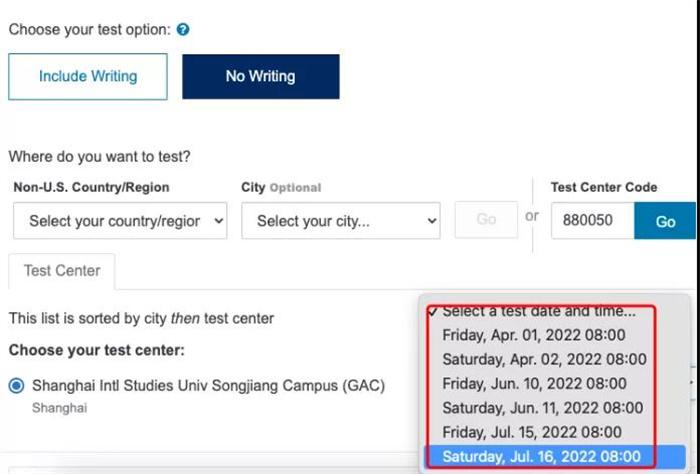The image size is (700, 474).
Task: Select Friday, Jun. 10, 2022 08:00 date
Action: (x=534, y=383)
